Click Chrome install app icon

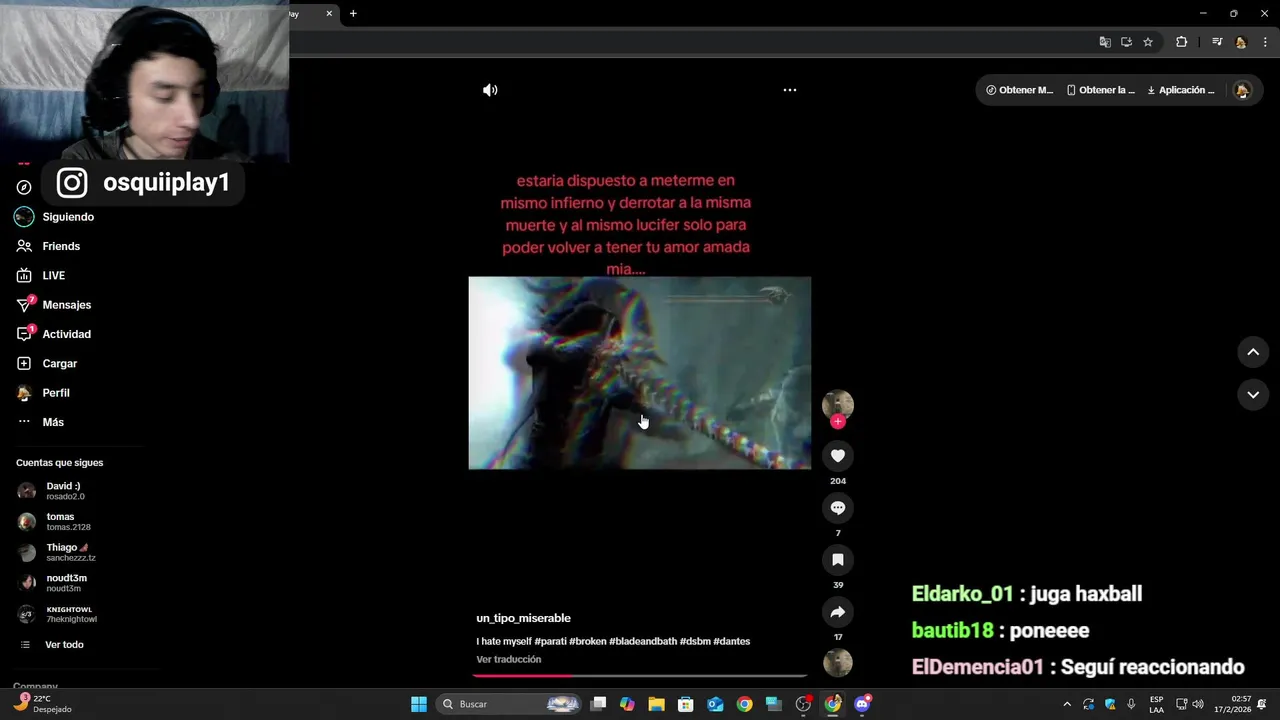pos(1126,42)
